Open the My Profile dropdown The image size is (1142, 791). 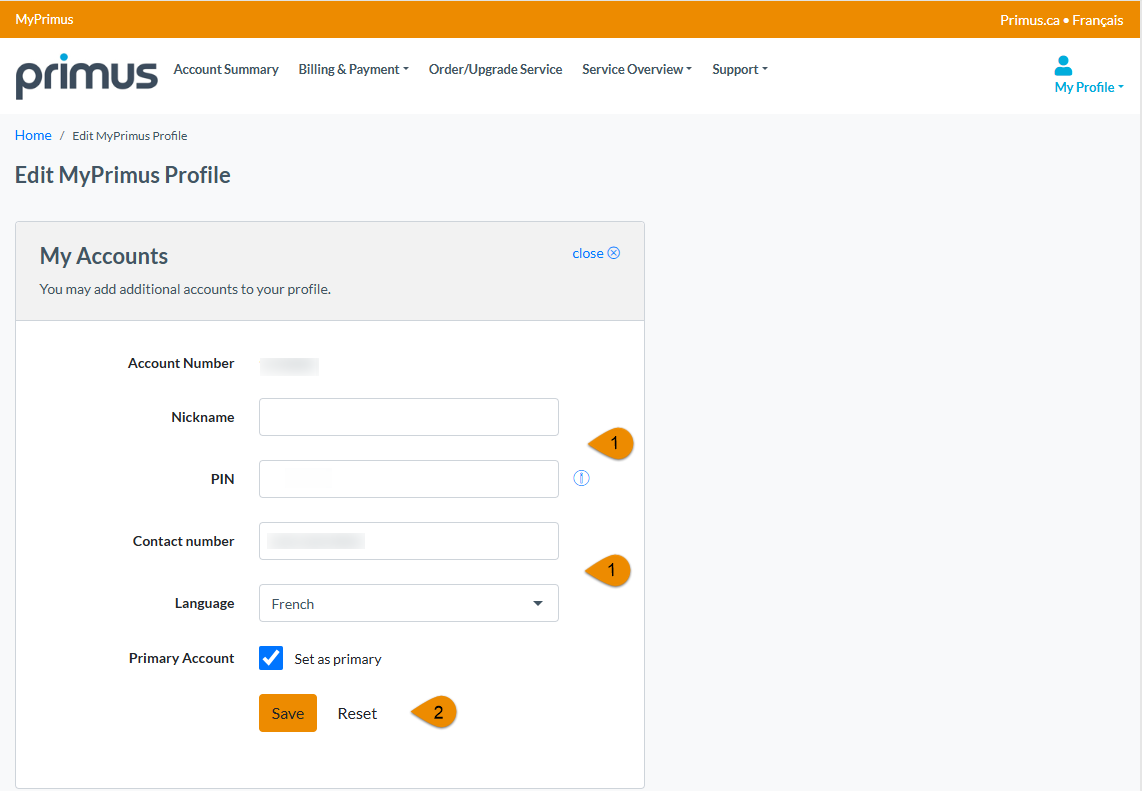point(1089,87)
